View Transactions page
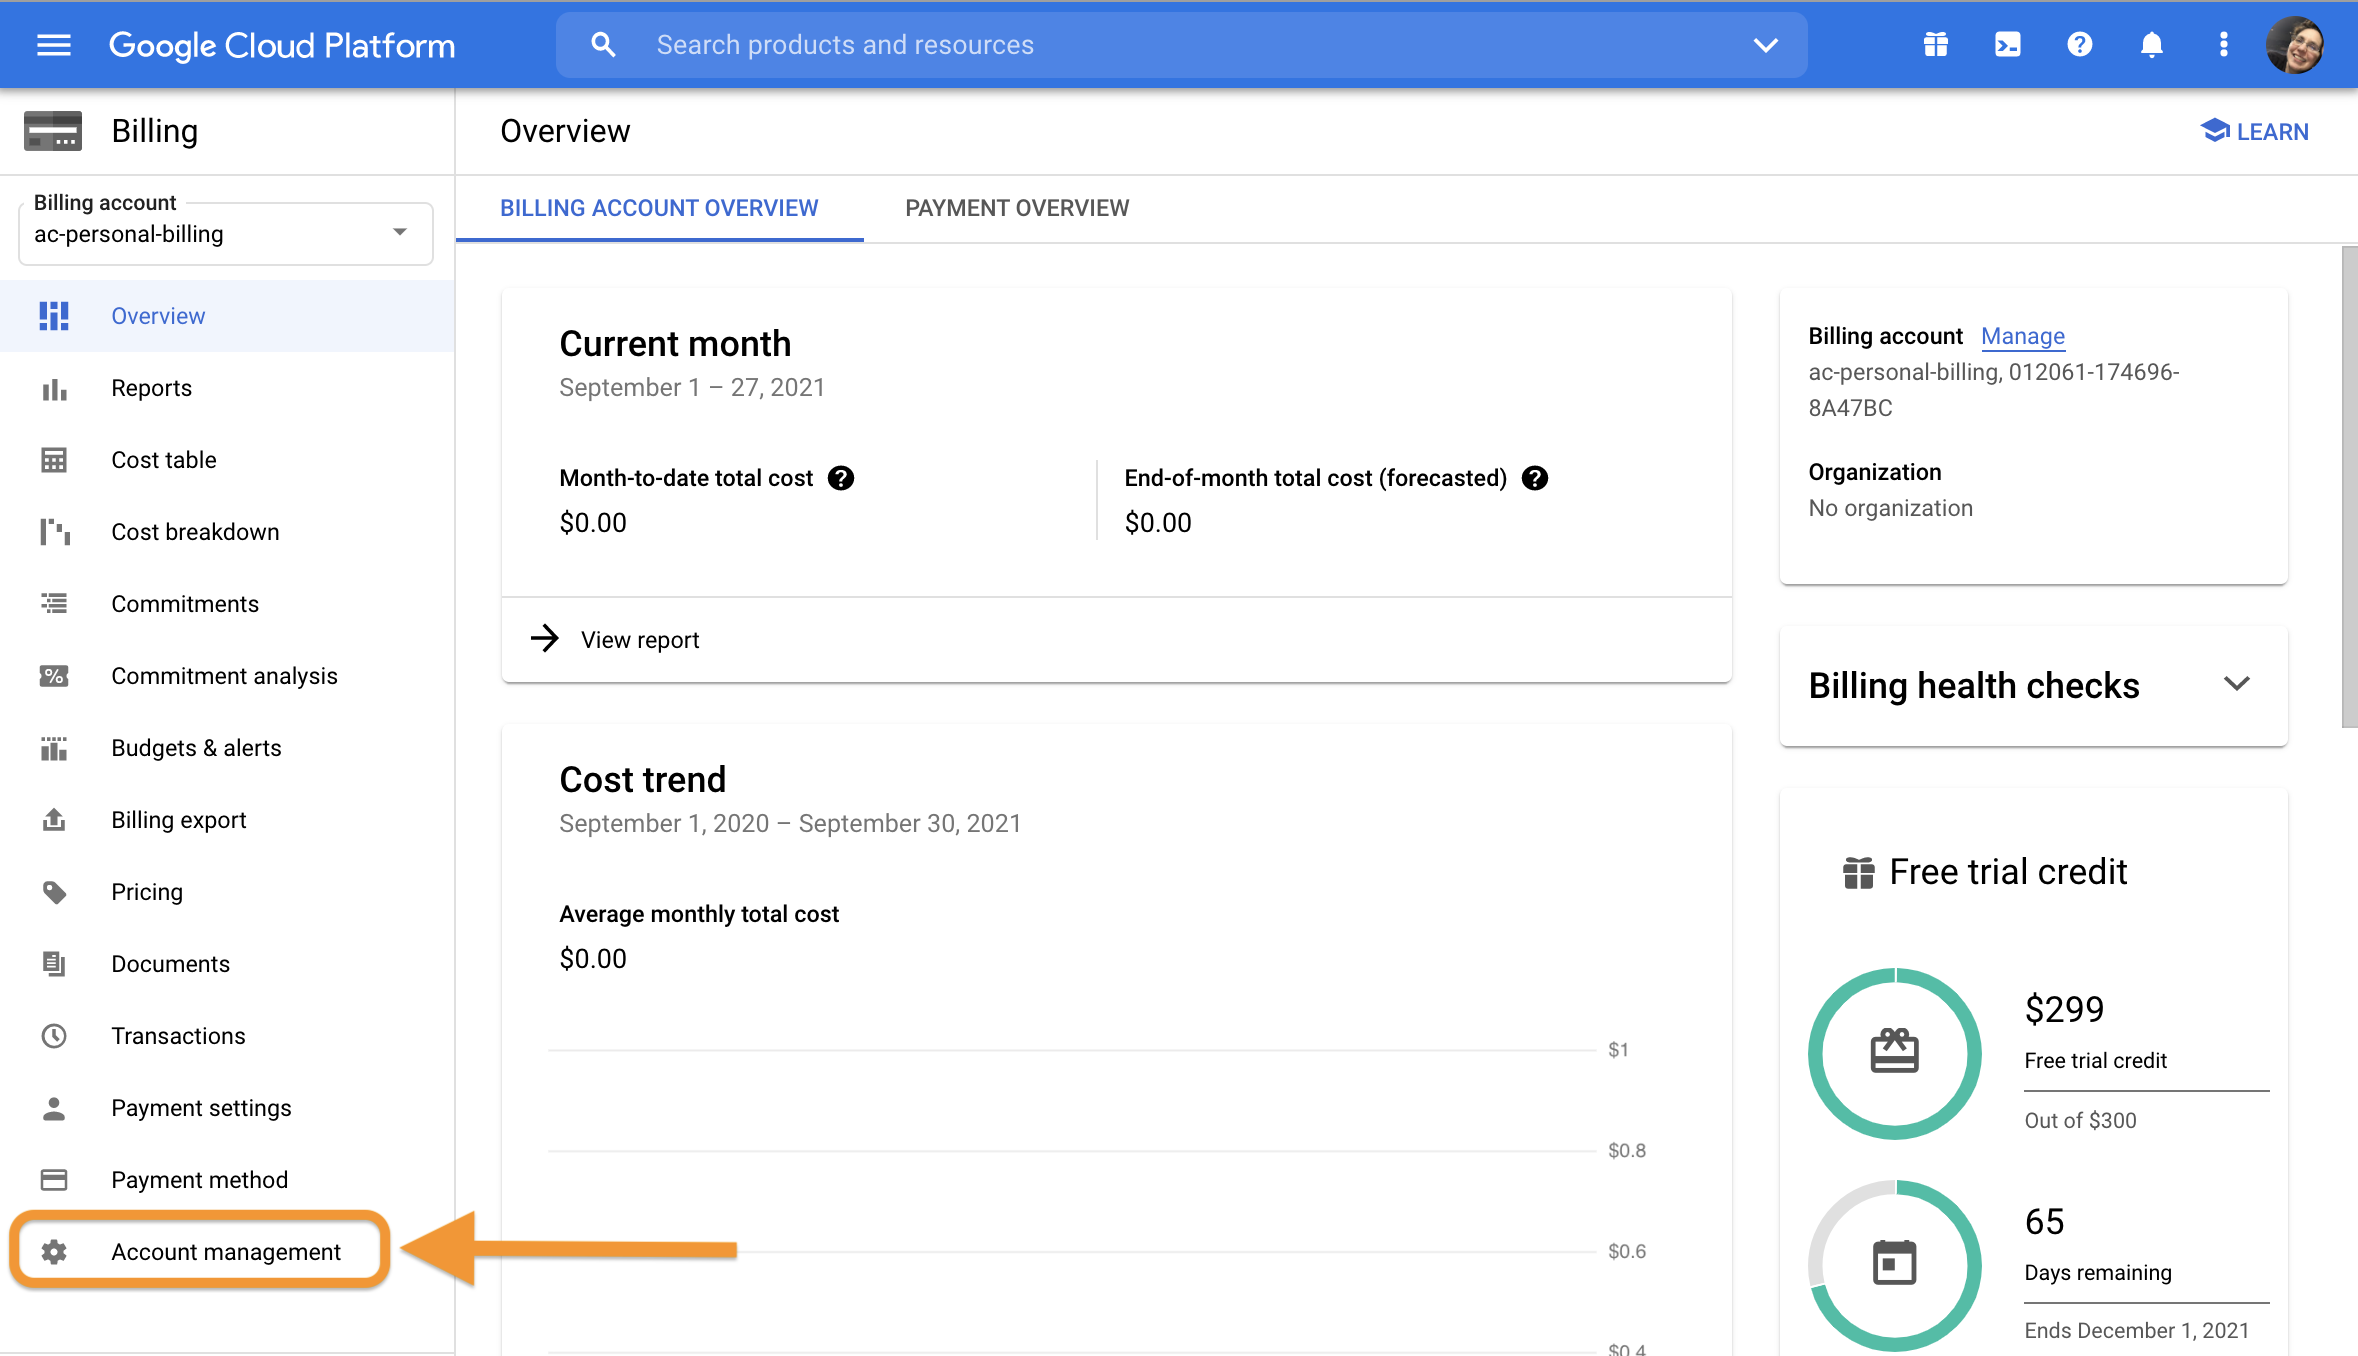 (227, 1036)
